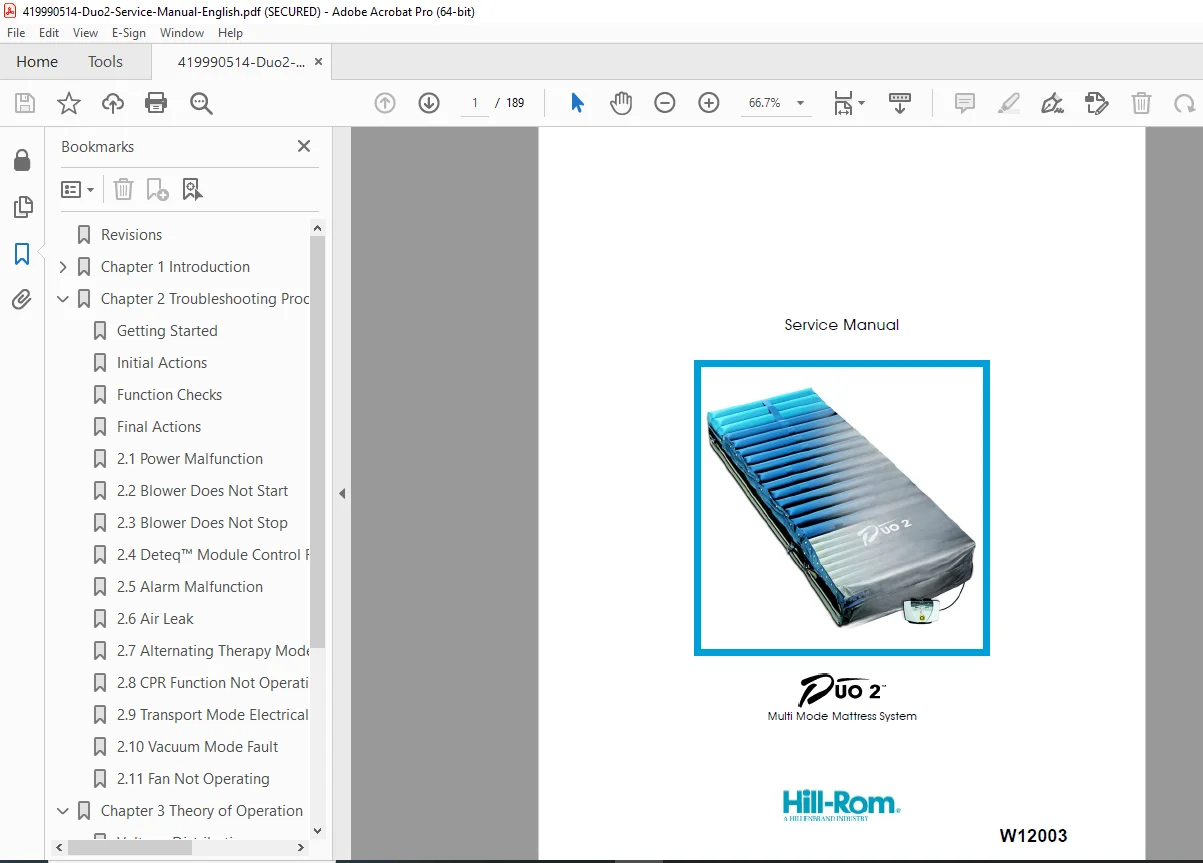Open Final Actions bookmark
The height and width of the screenshot is (863, 1203).
coord(159,427)
